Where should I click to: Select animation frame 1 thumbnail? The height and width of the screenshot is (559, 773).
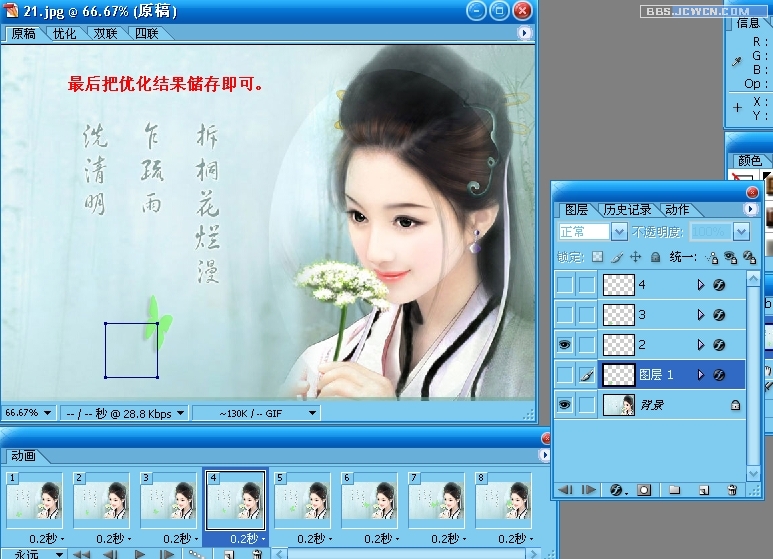coord(35,500)
